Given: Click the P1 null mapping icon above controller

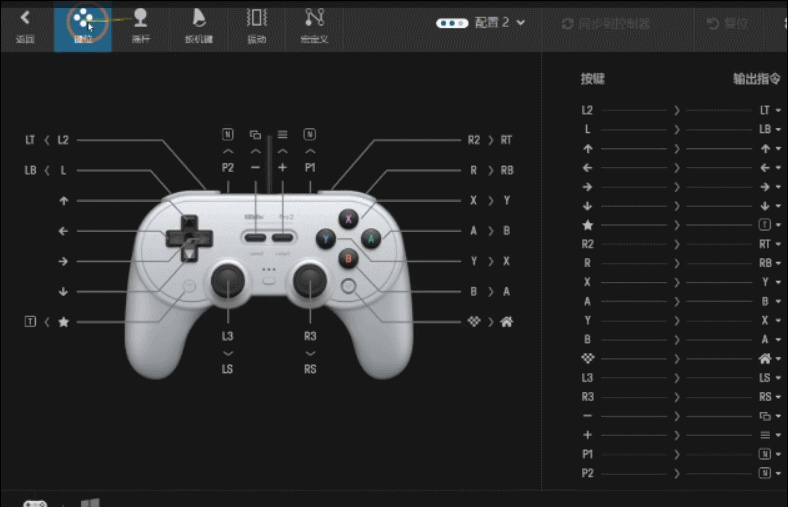Looking at the screenshot, I should coord(310,134).
